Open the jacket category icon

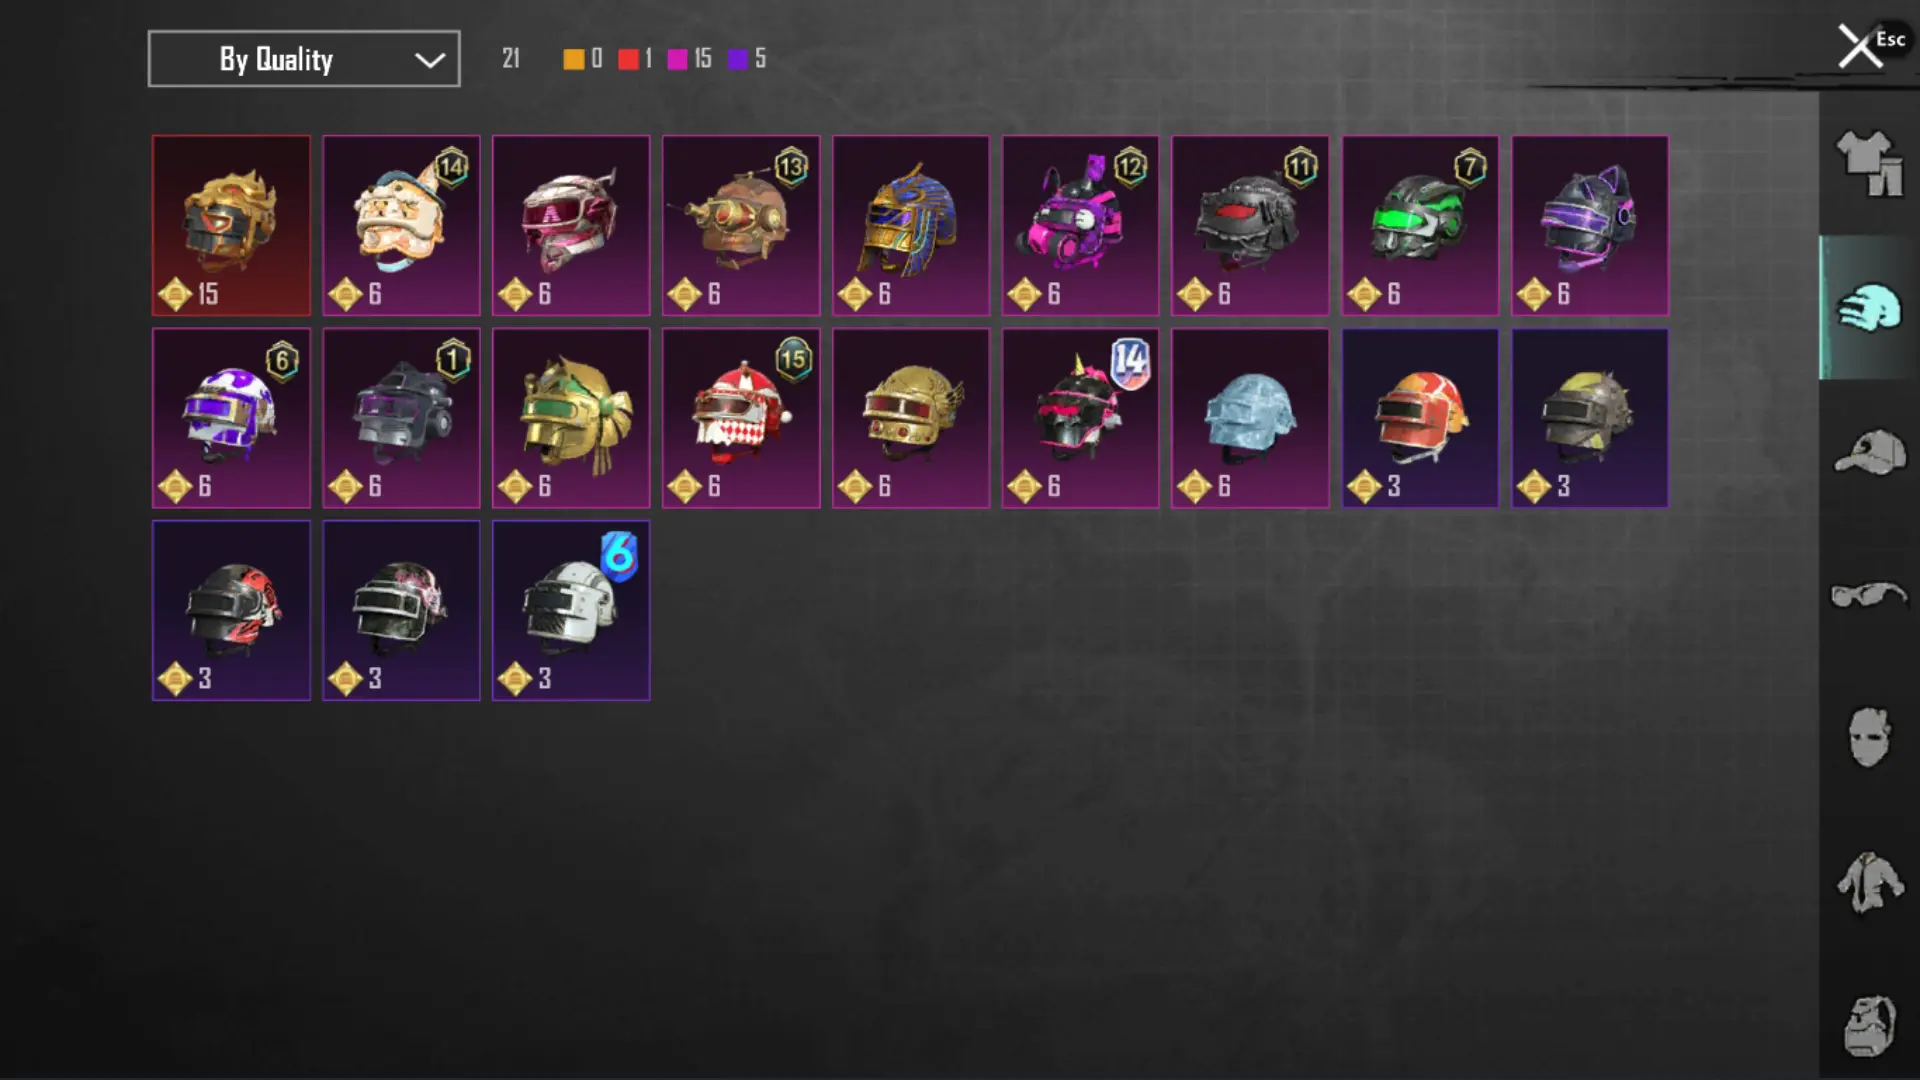tap(1869, 882)
